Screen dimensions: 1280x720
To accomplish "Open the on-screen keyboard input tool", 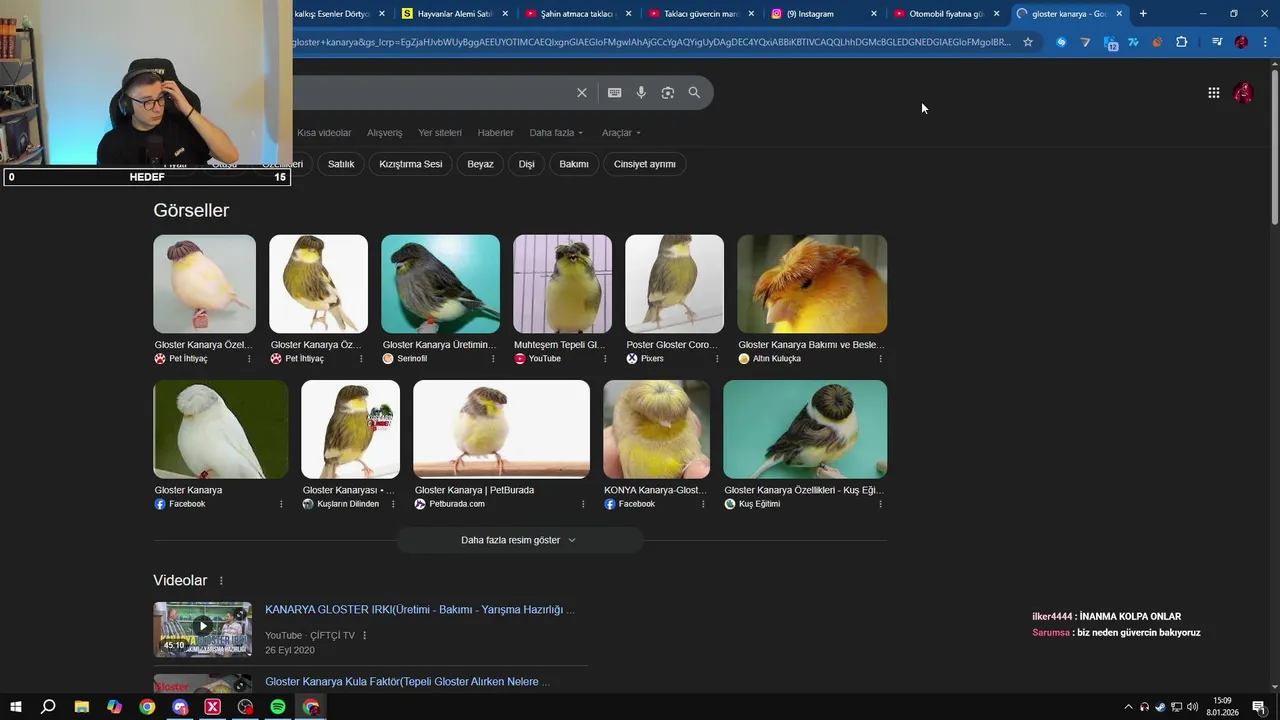I will pyautogui.click(x=615, y=93).
